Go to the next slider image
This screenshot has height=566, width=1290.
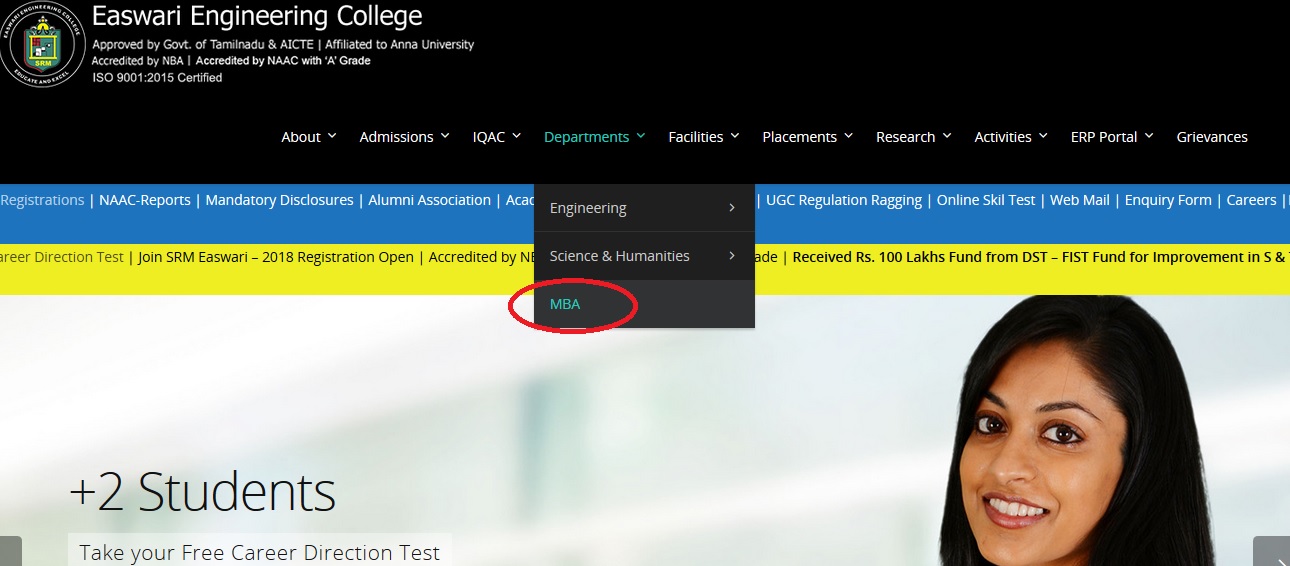1271,551
